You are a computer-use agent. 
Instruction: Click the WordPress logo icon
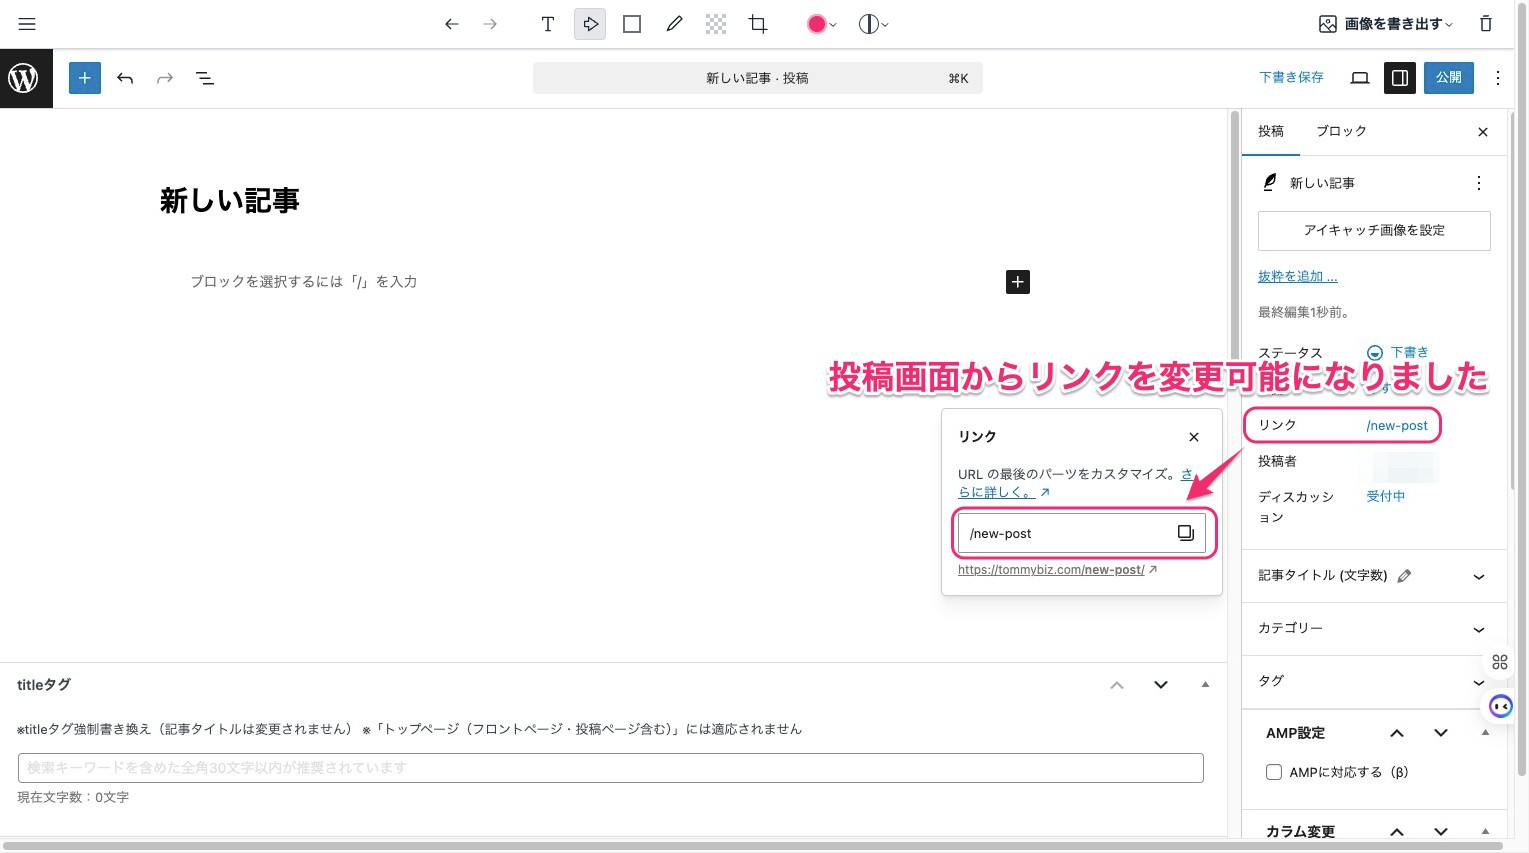pyautogui.click(x=25, y=78)
